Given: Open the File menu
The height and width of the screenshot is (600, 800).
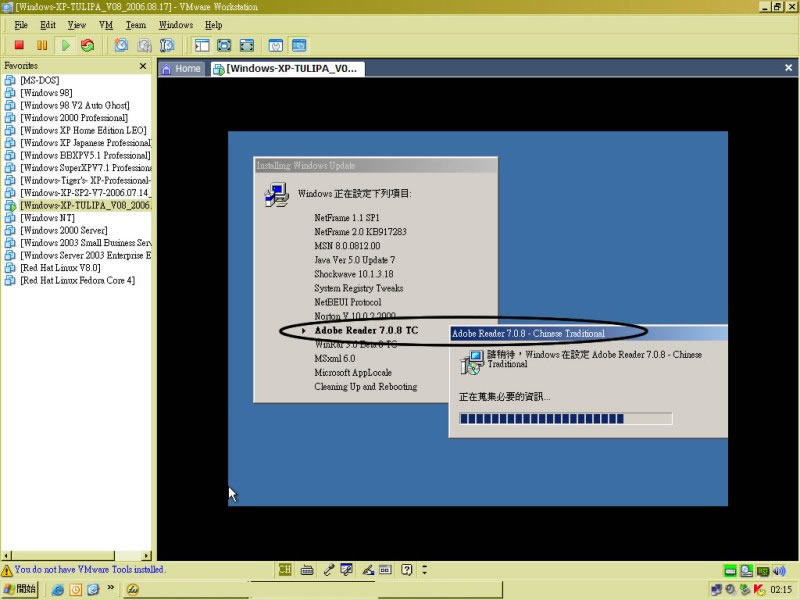Looking at the screenshot, I should [x=21, y=25].
